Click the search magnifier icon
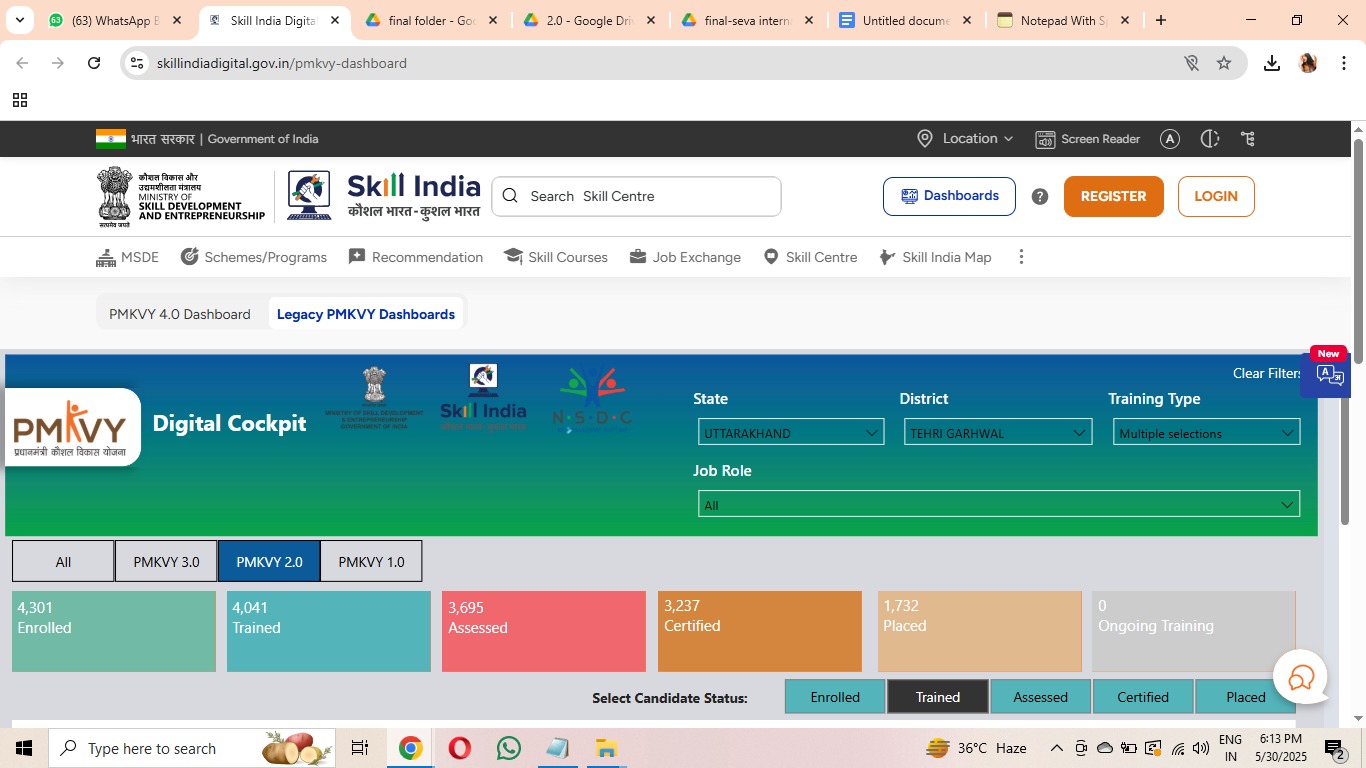 coord(510,196)
